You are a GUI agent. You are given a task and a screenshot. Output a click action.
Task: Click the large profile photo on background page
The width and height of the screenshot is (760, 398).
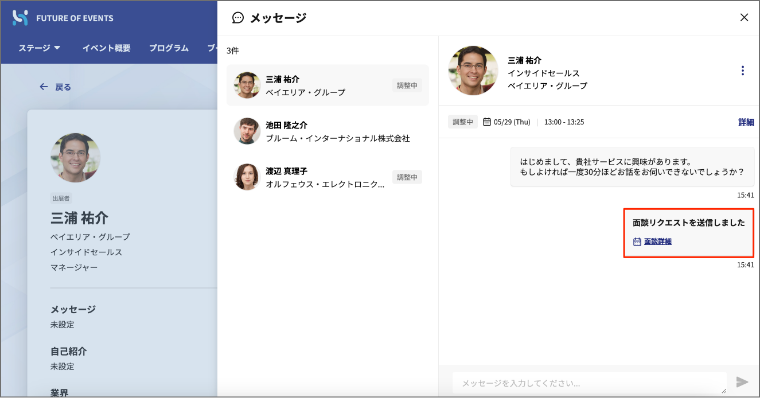(x=75, y=158)
